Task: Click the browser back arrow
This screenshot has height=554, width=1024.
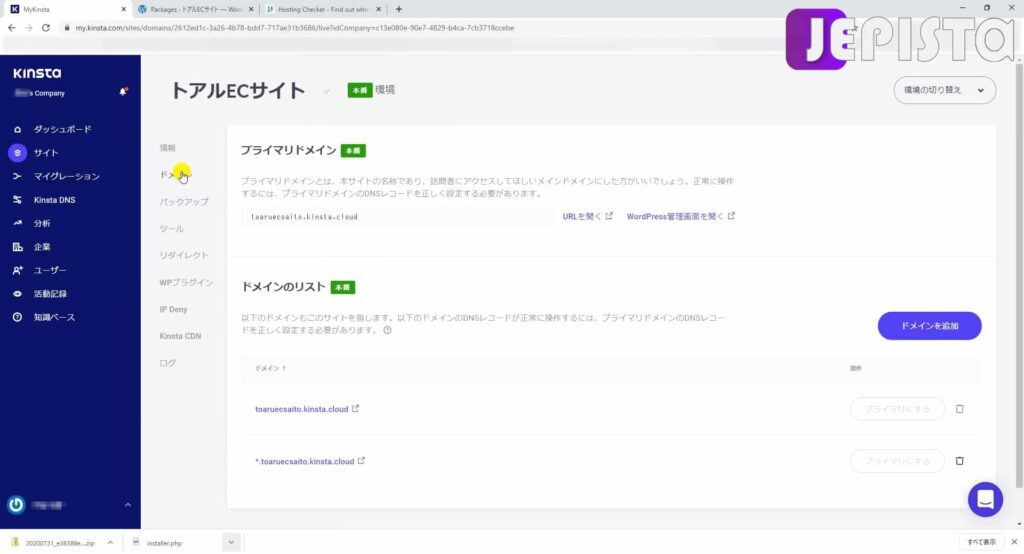Action: [11, 28]
